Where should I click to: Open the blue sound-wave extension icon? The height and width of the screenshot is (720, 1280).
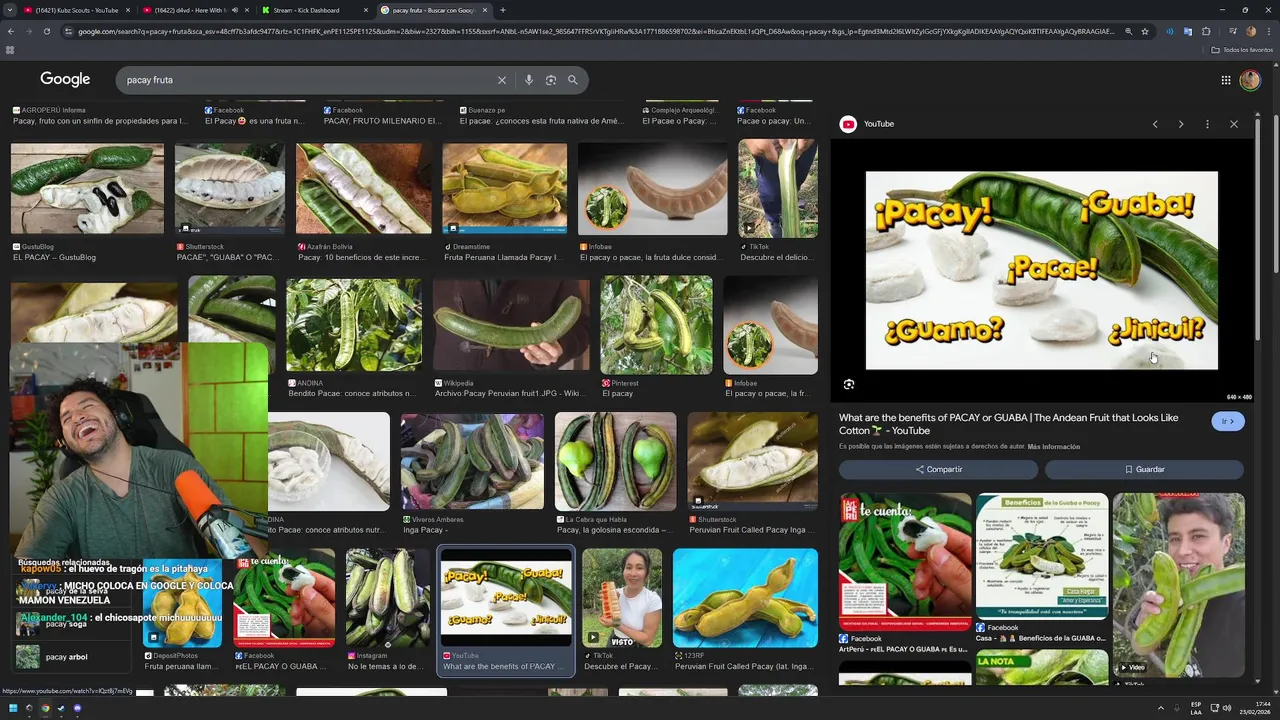(x=1170, y=31)
